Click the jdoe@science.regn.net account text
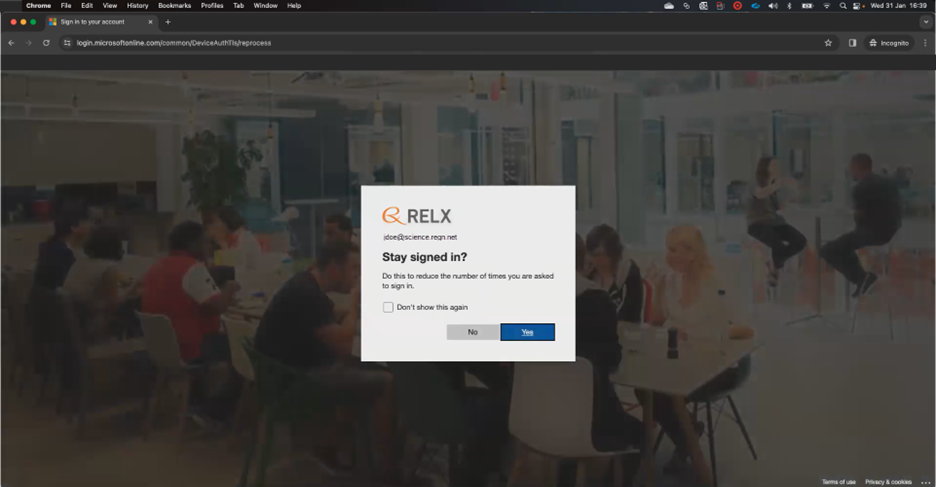The image size is (936, 487). (420, 237)
